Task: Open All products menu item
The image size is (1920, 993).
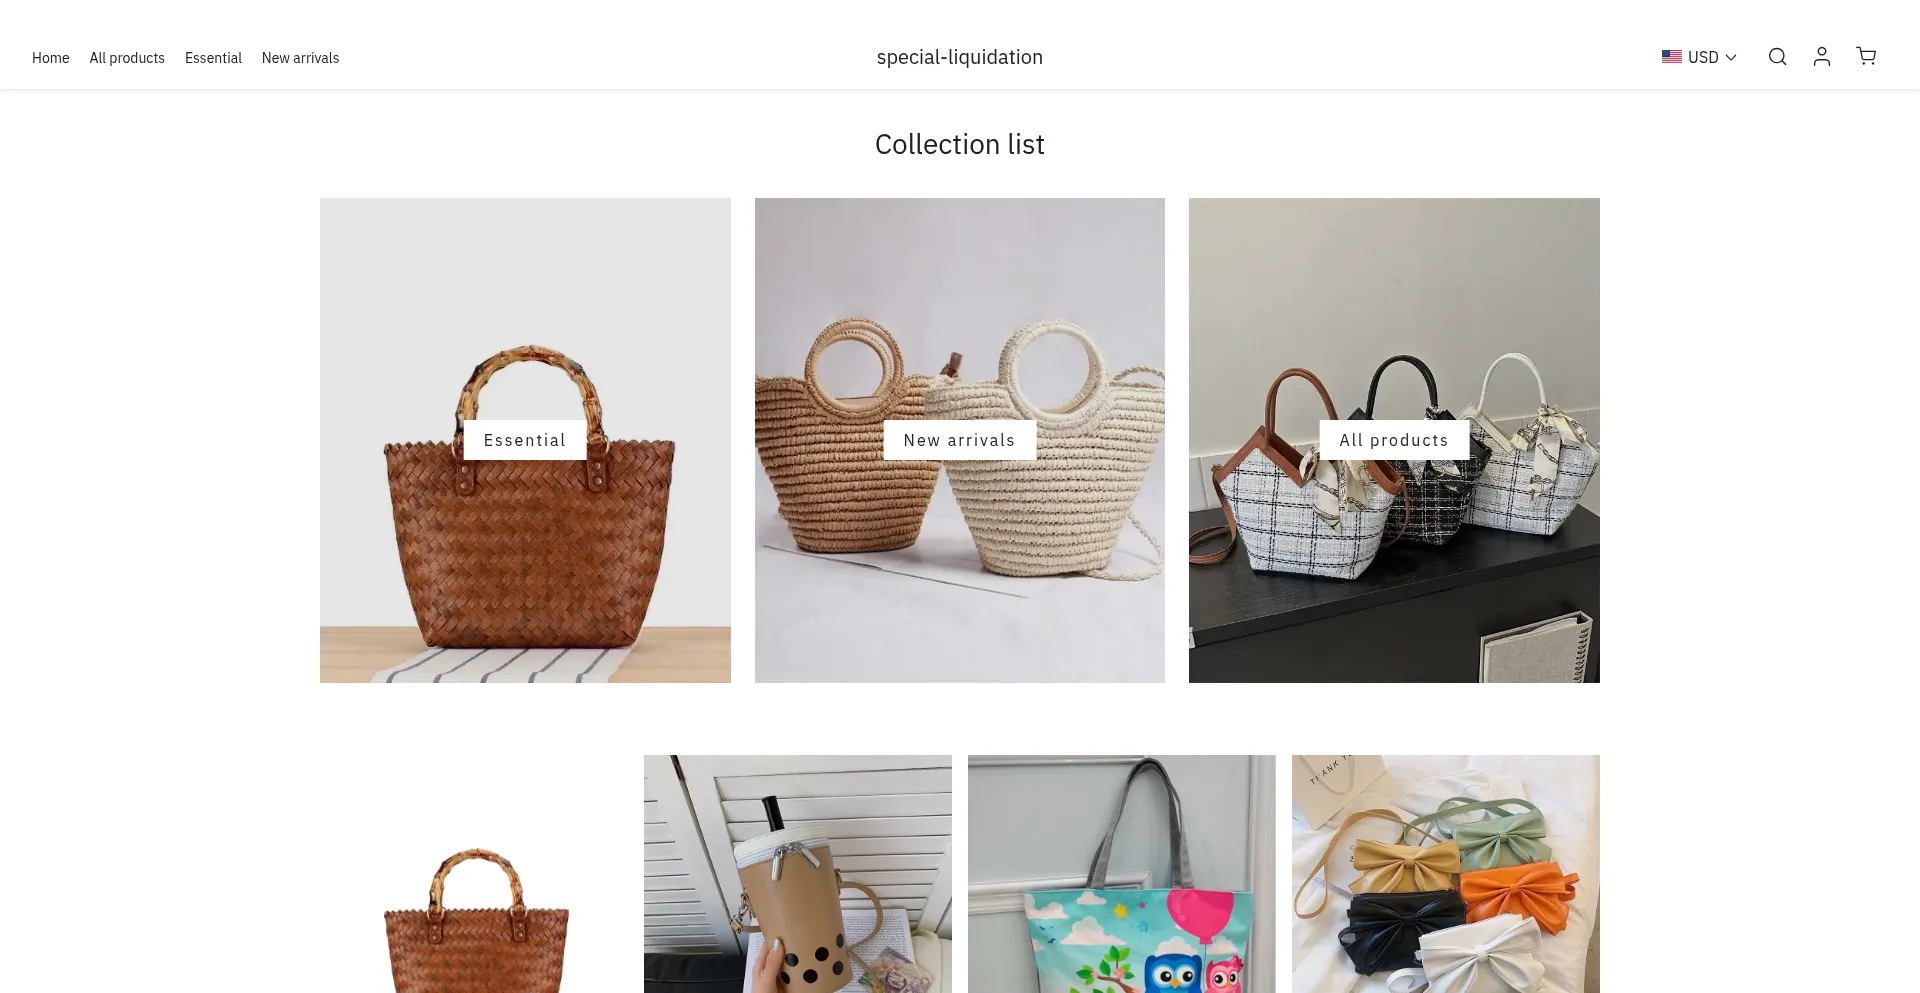Action: [x=127, y=58]
